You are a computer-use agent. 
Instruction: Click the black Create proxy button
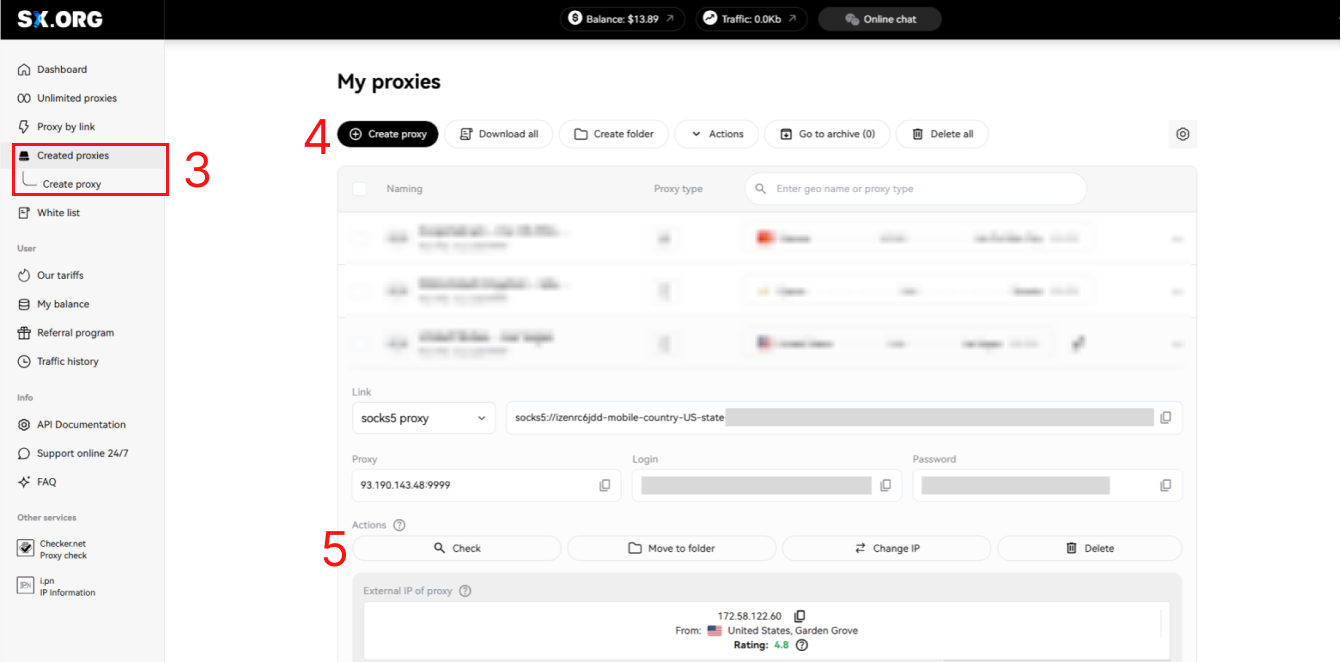(x=387, y=134)
